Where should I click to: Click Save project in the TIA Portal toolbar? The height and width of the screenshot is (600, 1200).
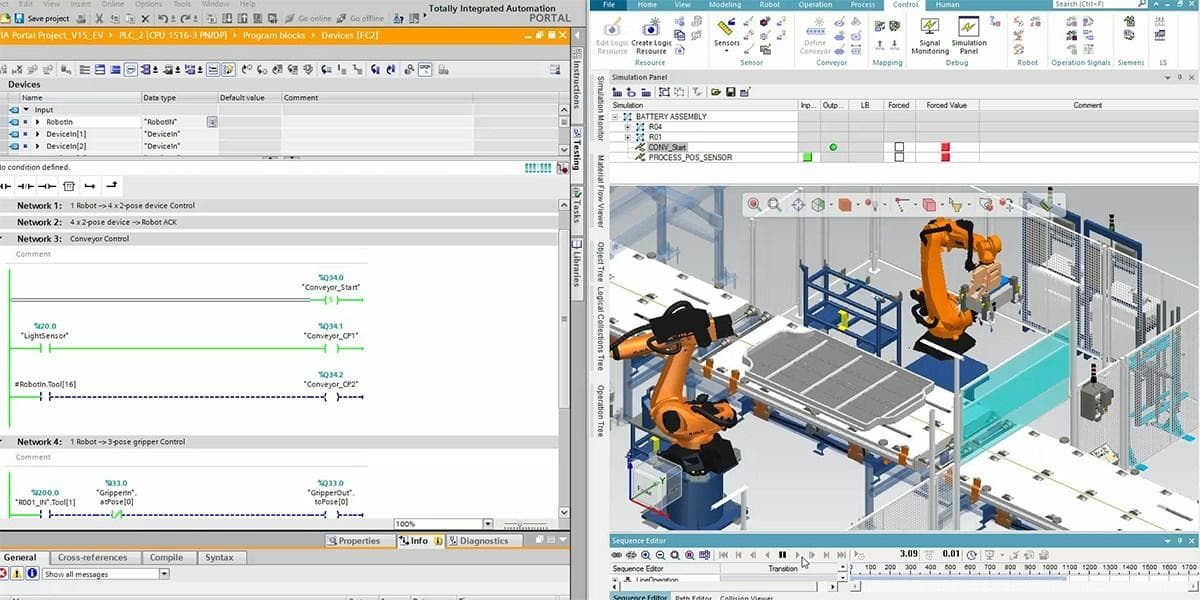point(42,18)
